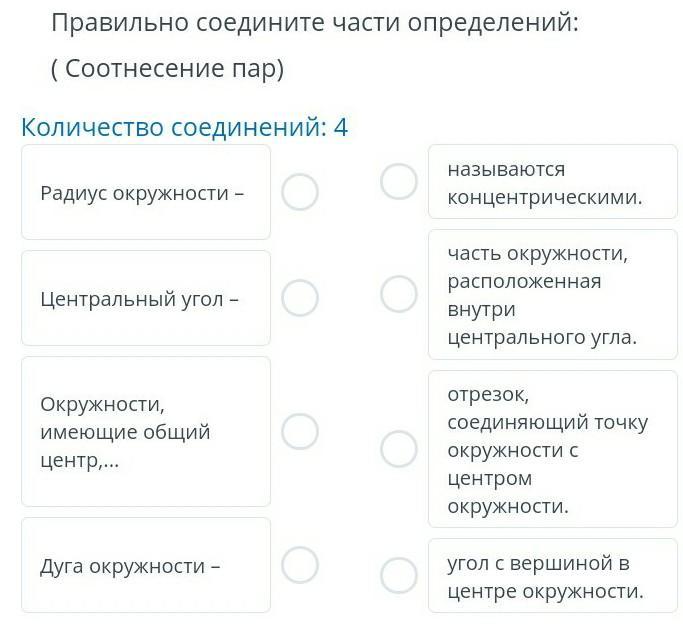Click the number 4 in connections count
The width and height of the screenshot is (683, 635).
(340, 127)
